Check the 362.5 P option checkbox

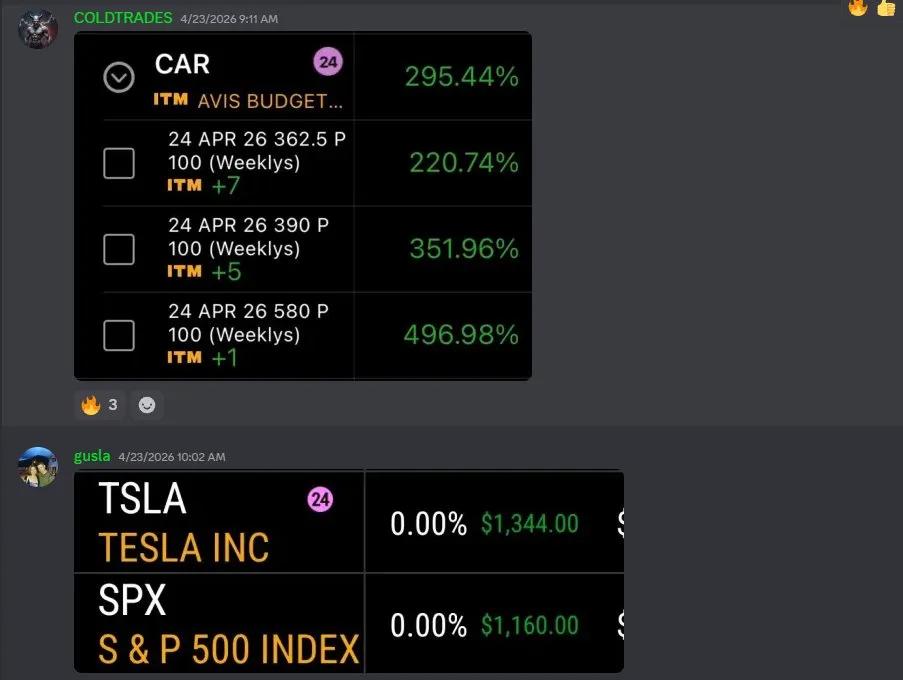pyautogui.click(x=119, y=163)
